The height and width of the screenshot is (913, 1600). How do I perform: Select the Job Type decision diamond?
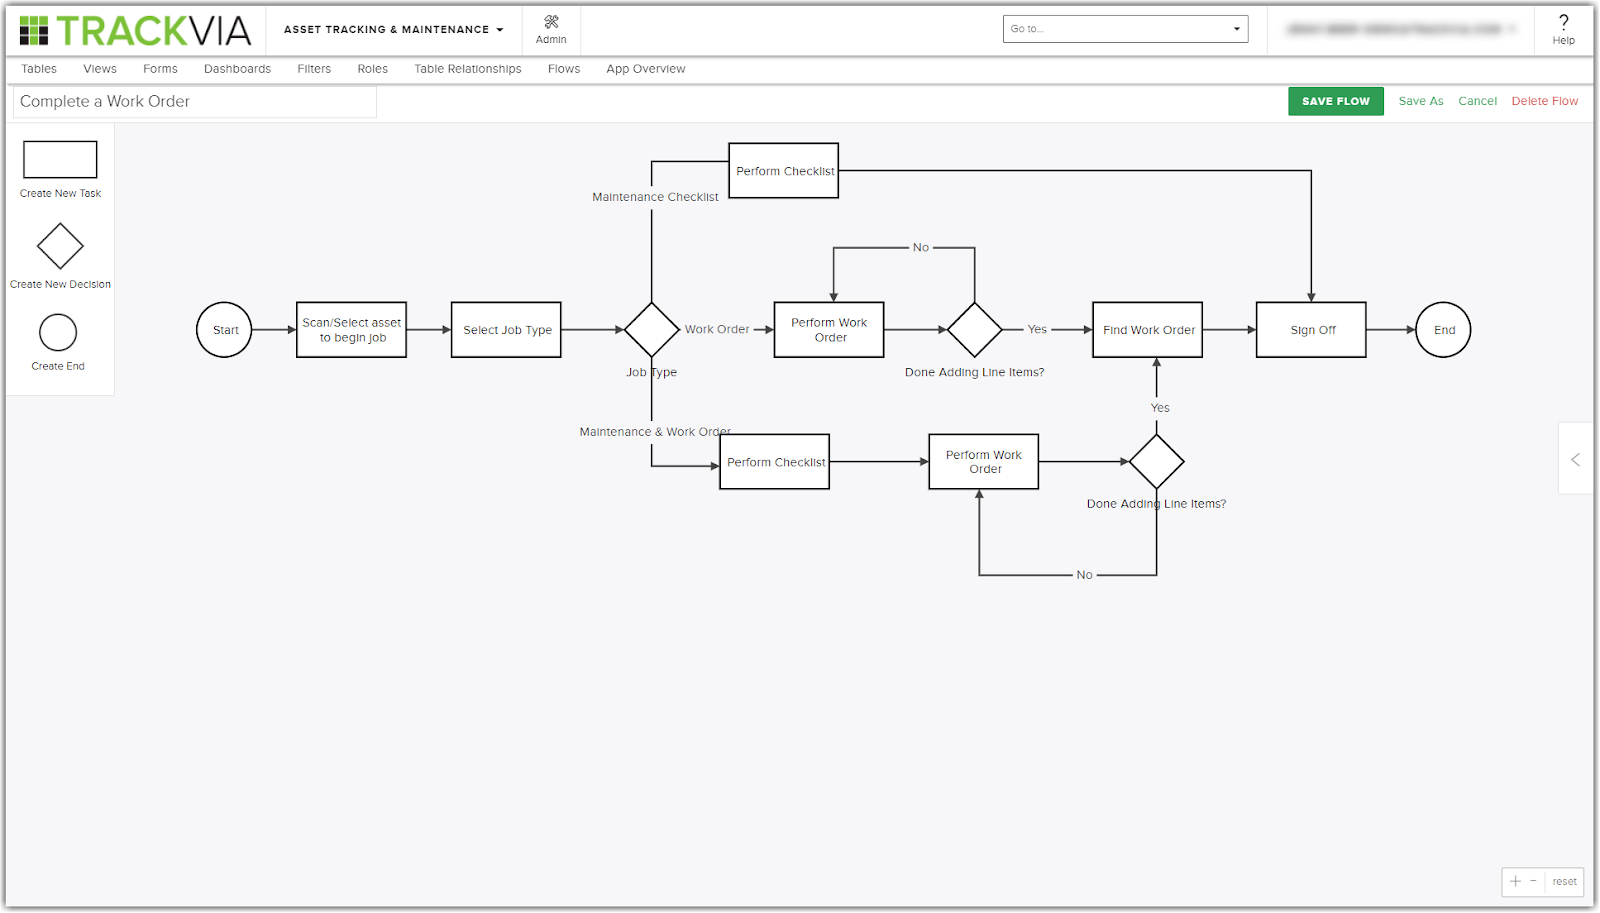click(652, 330)
